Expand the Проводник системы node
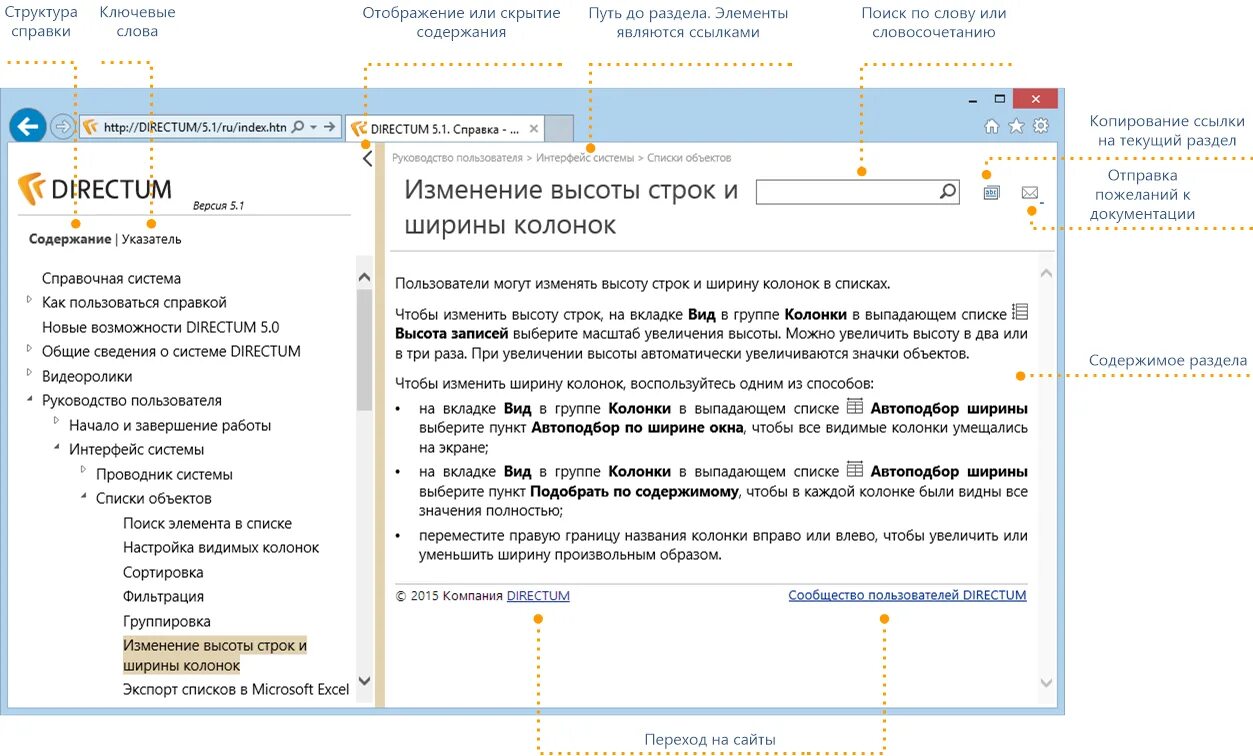Viewport: 1253px width, 756px height. pyautogui.click(x=83, y=470)
